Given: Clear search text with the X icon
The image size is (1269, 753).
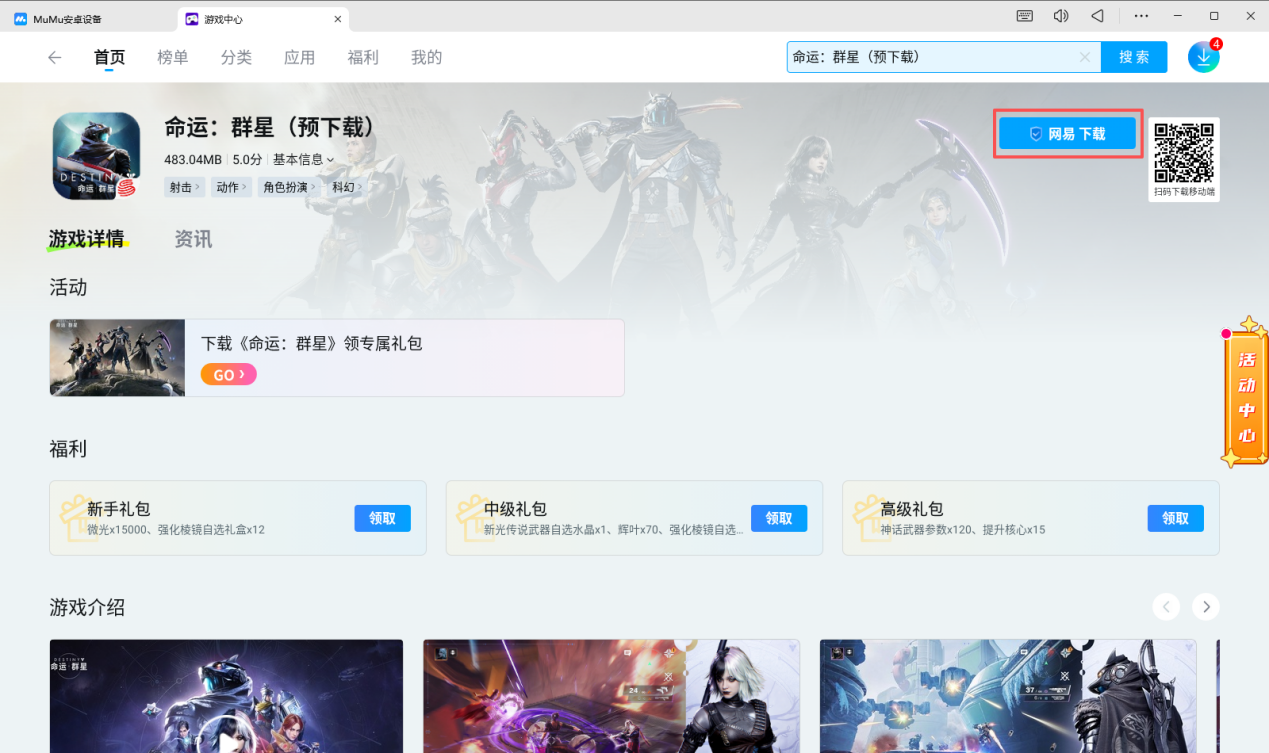Looking at the screenshot, I should (x=1085, y=58).
